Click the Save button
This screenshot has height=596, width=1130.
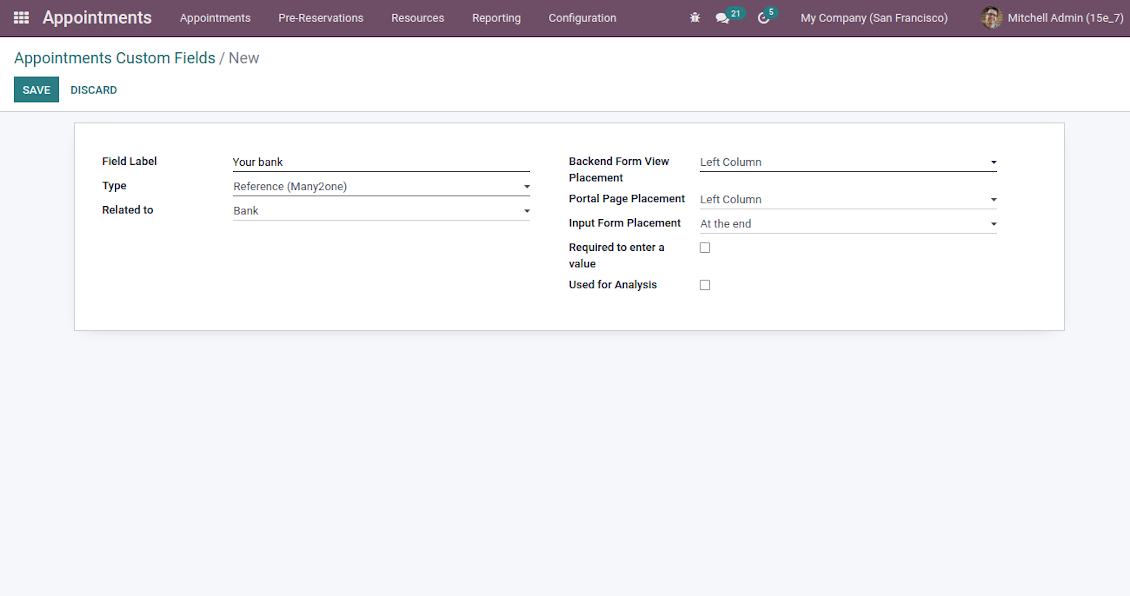click(36, 90)
